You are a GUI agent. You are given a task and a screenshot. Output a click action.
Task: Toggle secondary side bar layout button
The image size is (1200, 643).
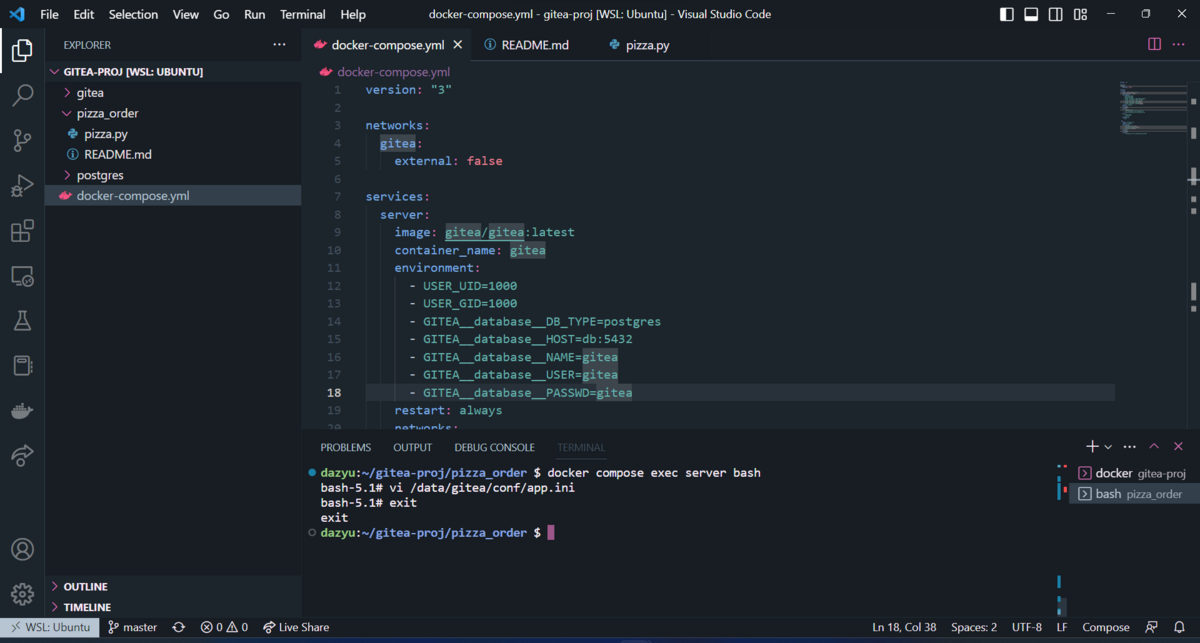(1056, 14)
